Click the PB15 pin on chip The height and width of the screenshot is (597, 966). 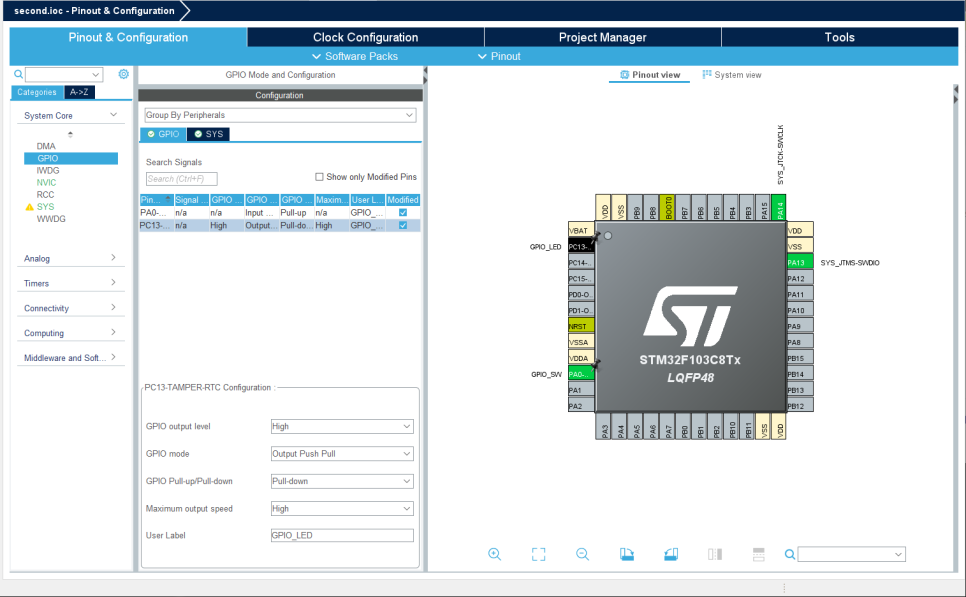[x=800, y=358]
